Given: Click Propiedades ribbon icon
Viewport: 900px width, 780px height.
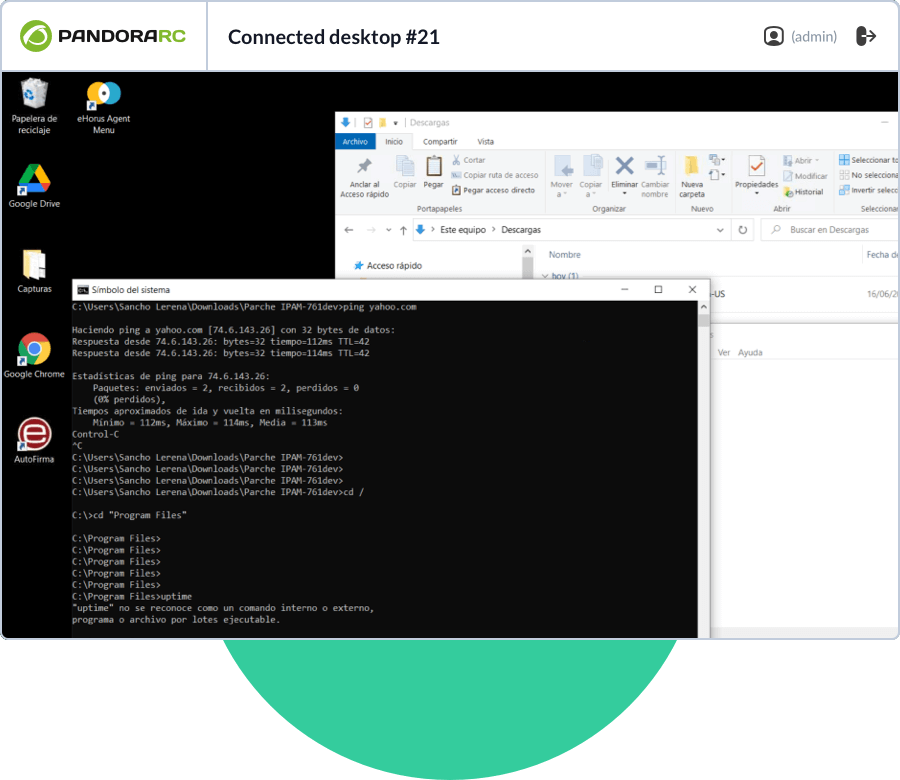Looking at the screenshot, I should 757,172.
